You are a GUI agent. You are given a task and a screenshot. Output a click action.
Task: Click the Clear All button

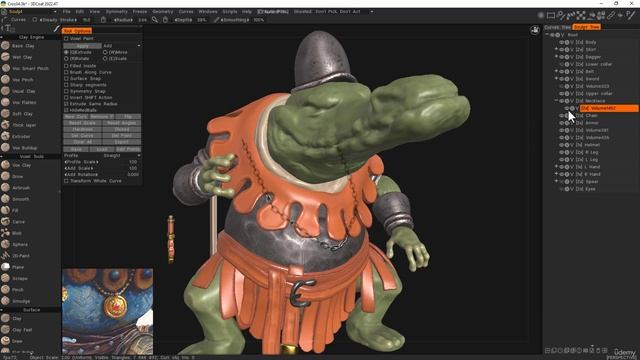82,142
